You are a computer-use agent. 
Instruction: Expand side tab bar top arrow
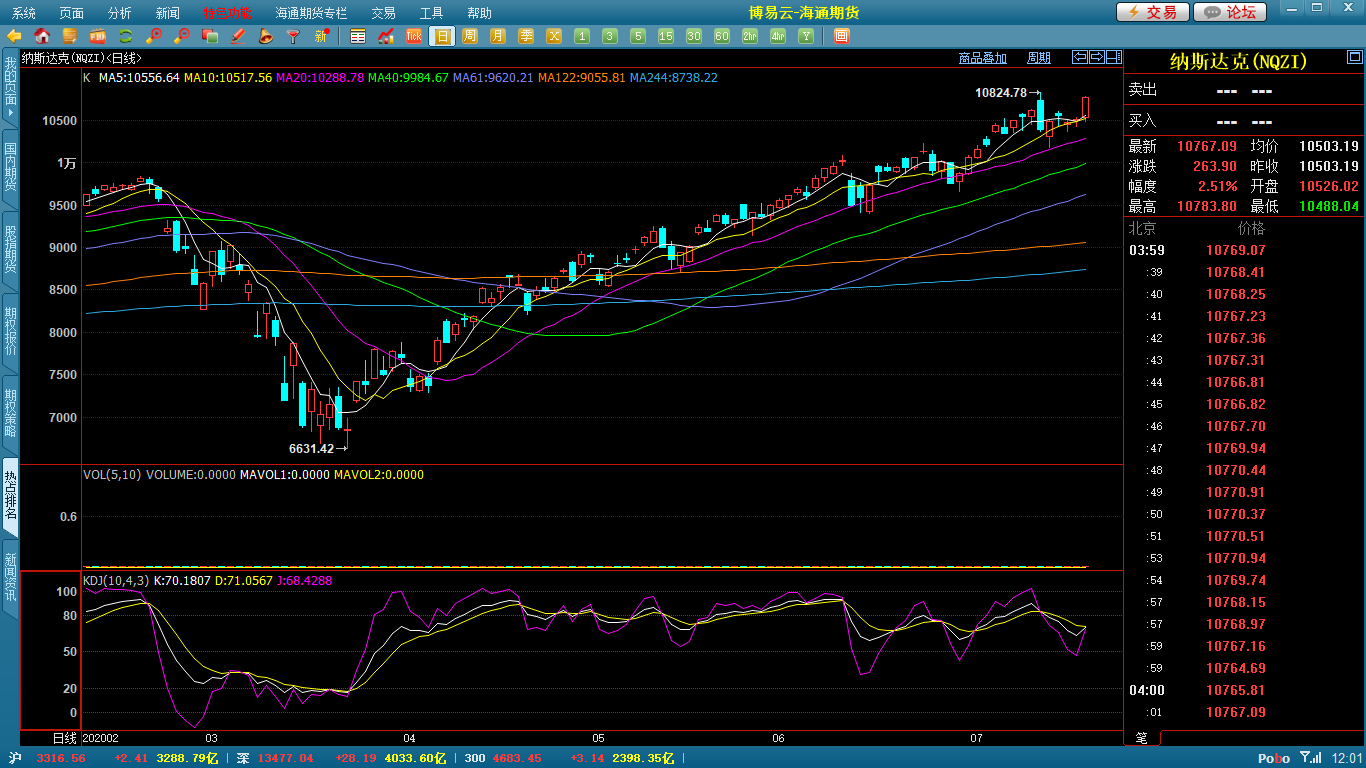coord(10,115)
